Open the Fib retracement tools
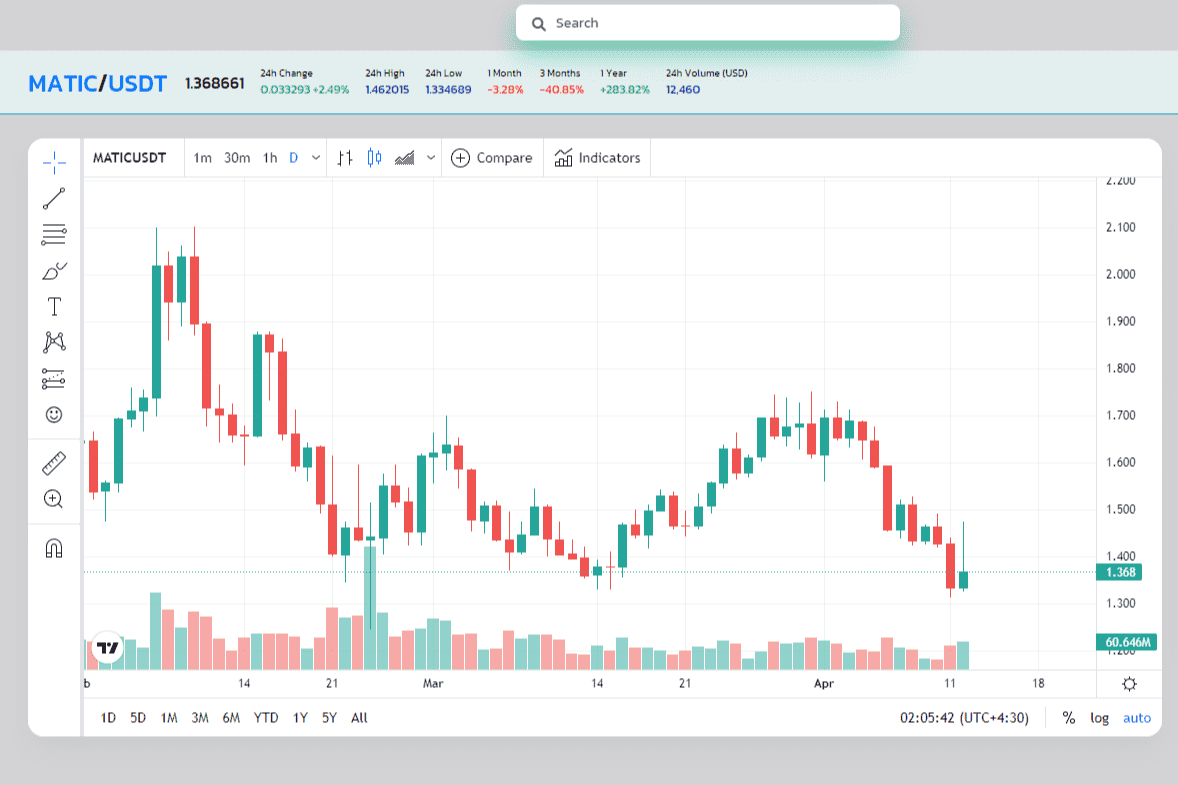 coord(54,234)
